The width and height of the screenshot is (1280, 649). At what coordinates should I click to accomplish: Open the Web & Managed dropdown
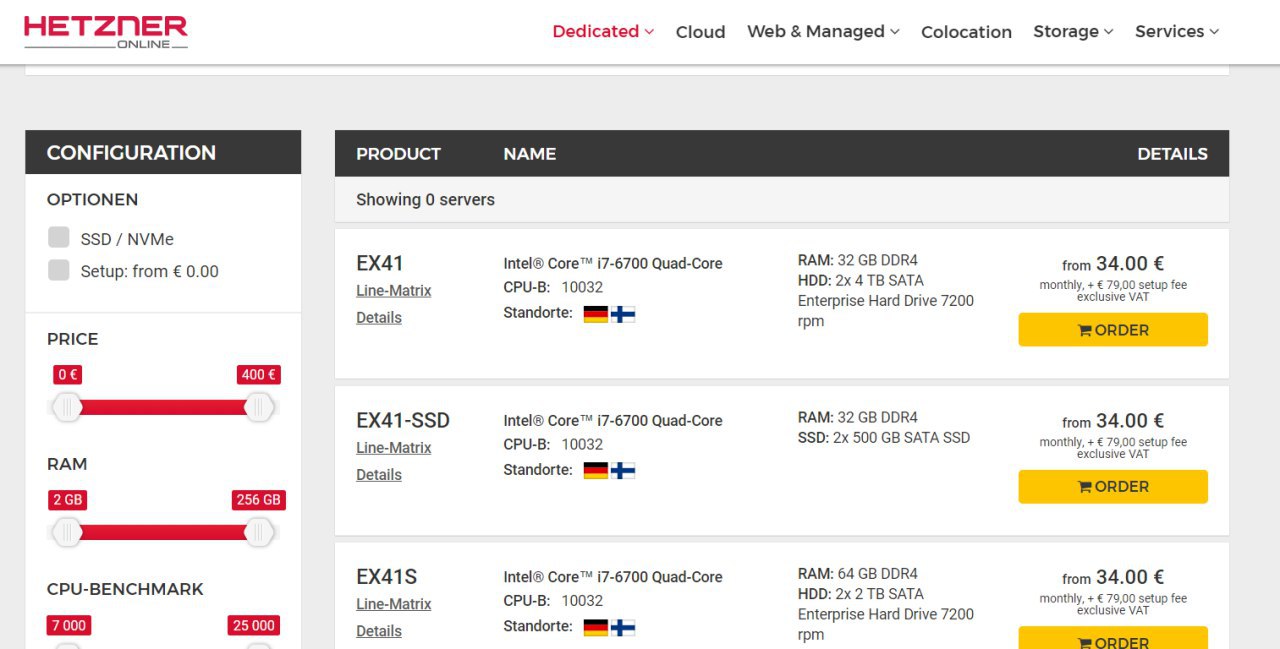(x=823, y=31)
